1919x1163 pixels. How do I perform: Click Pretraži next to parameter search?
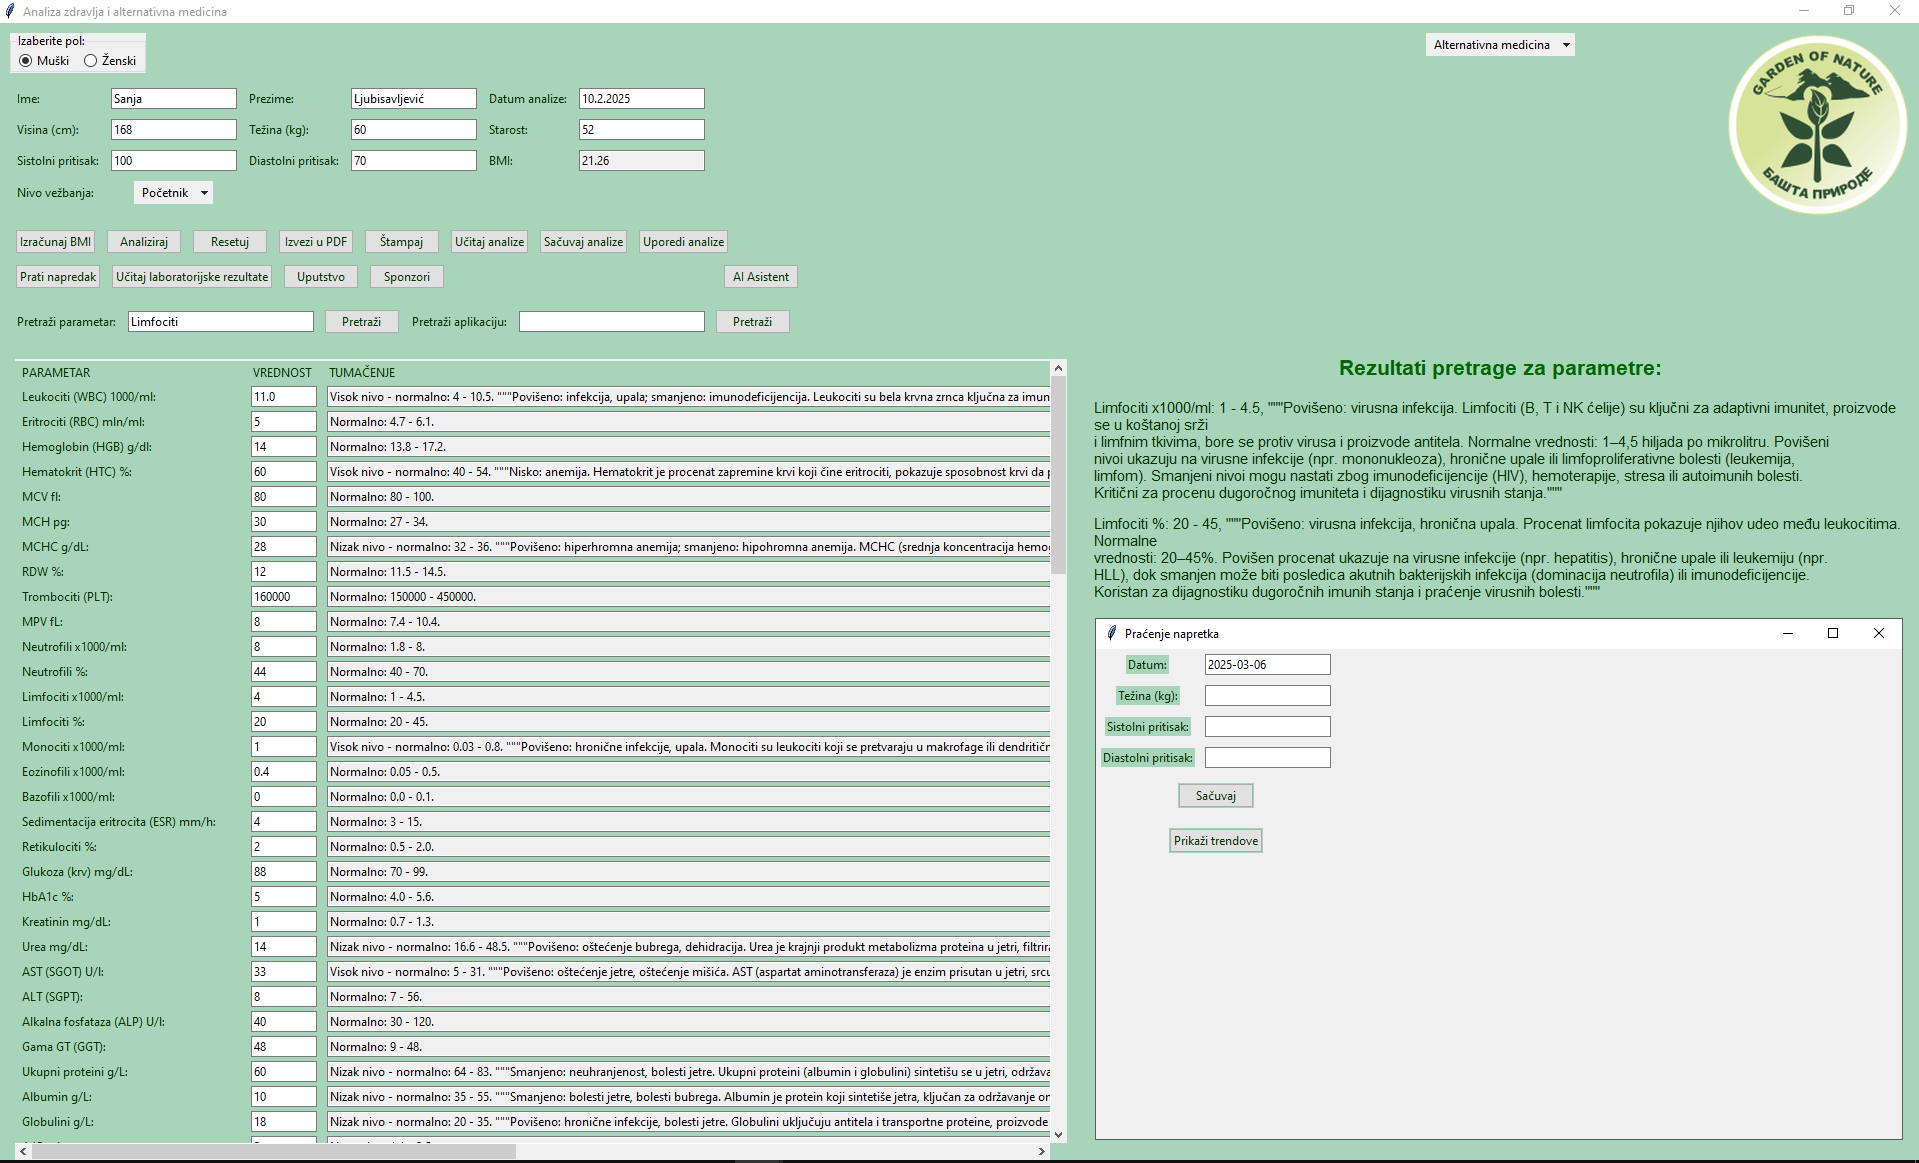tap(362, 322)
